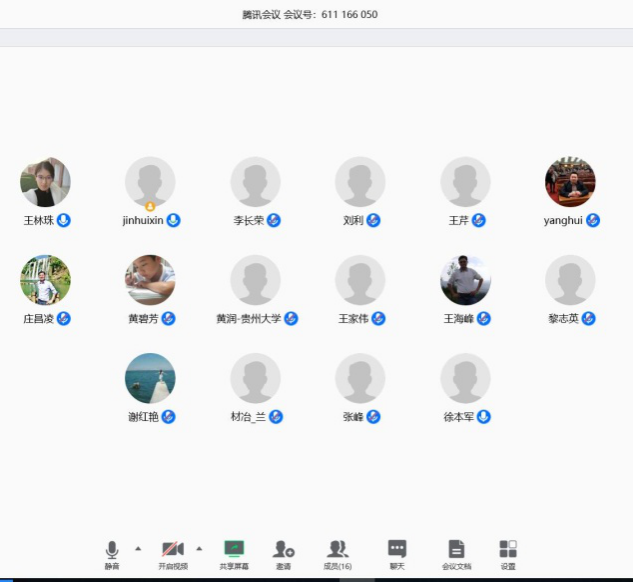Screen dimensions: 634x582
Task: Expand the arrow next to the camera
Action: [x=199, y=548]
